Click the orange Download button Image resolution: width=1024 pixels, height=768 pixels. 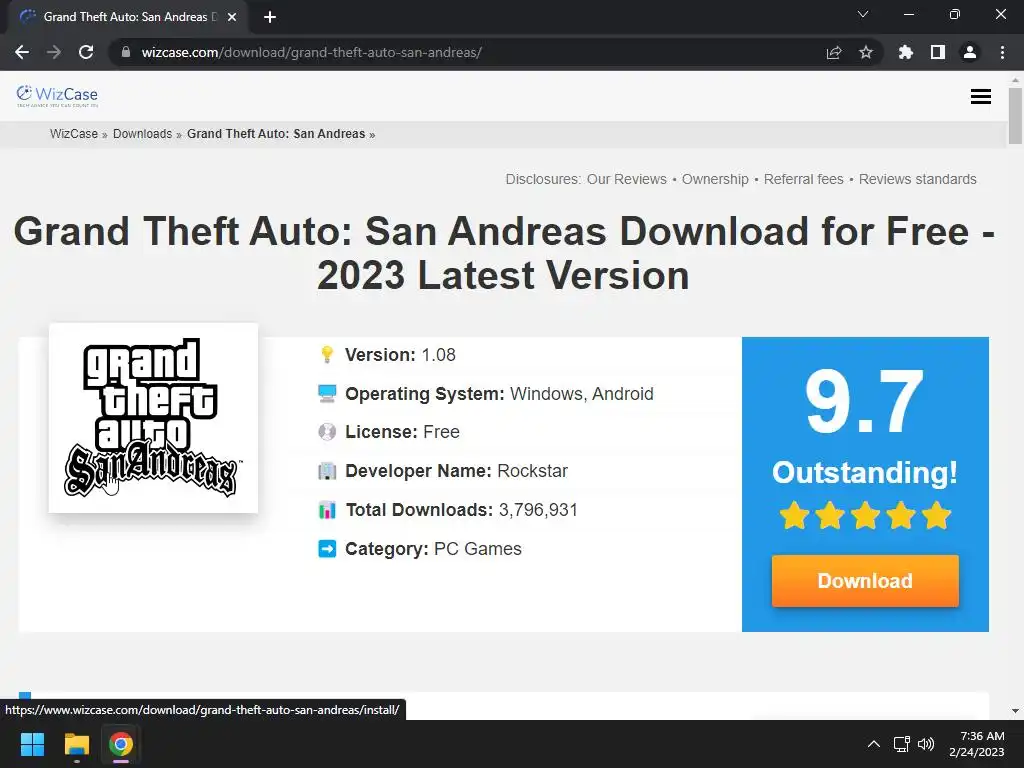(x=865, y=581)
